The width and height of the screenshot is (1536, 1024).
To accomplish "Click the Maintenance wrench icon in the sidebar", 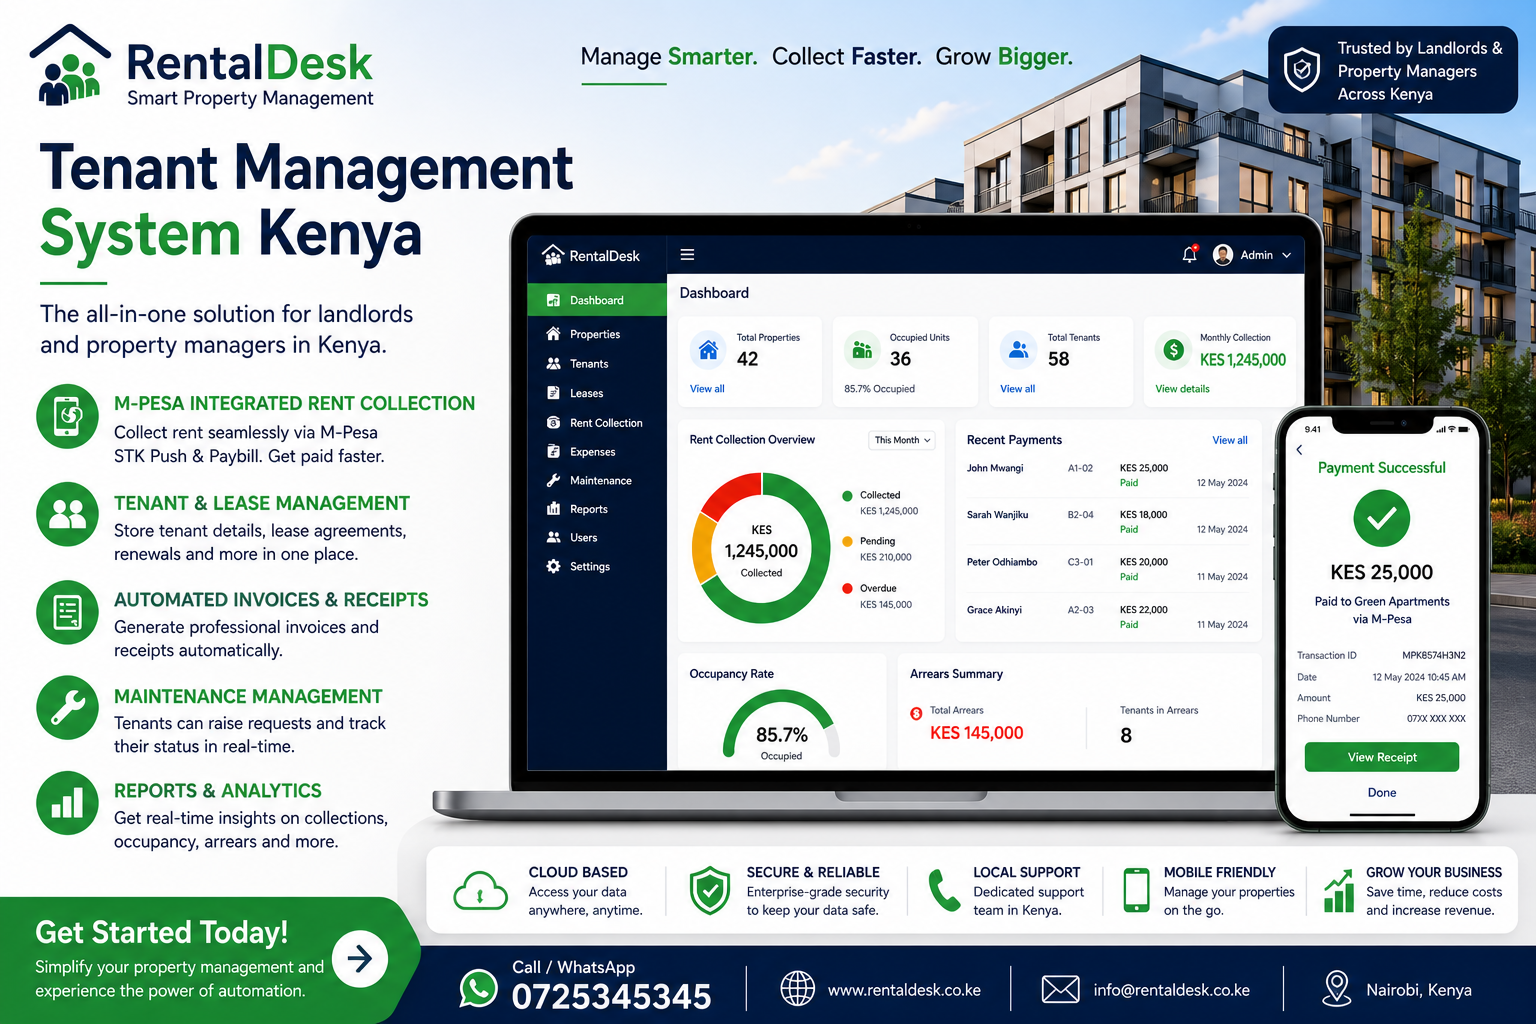I will coord(553,480).
